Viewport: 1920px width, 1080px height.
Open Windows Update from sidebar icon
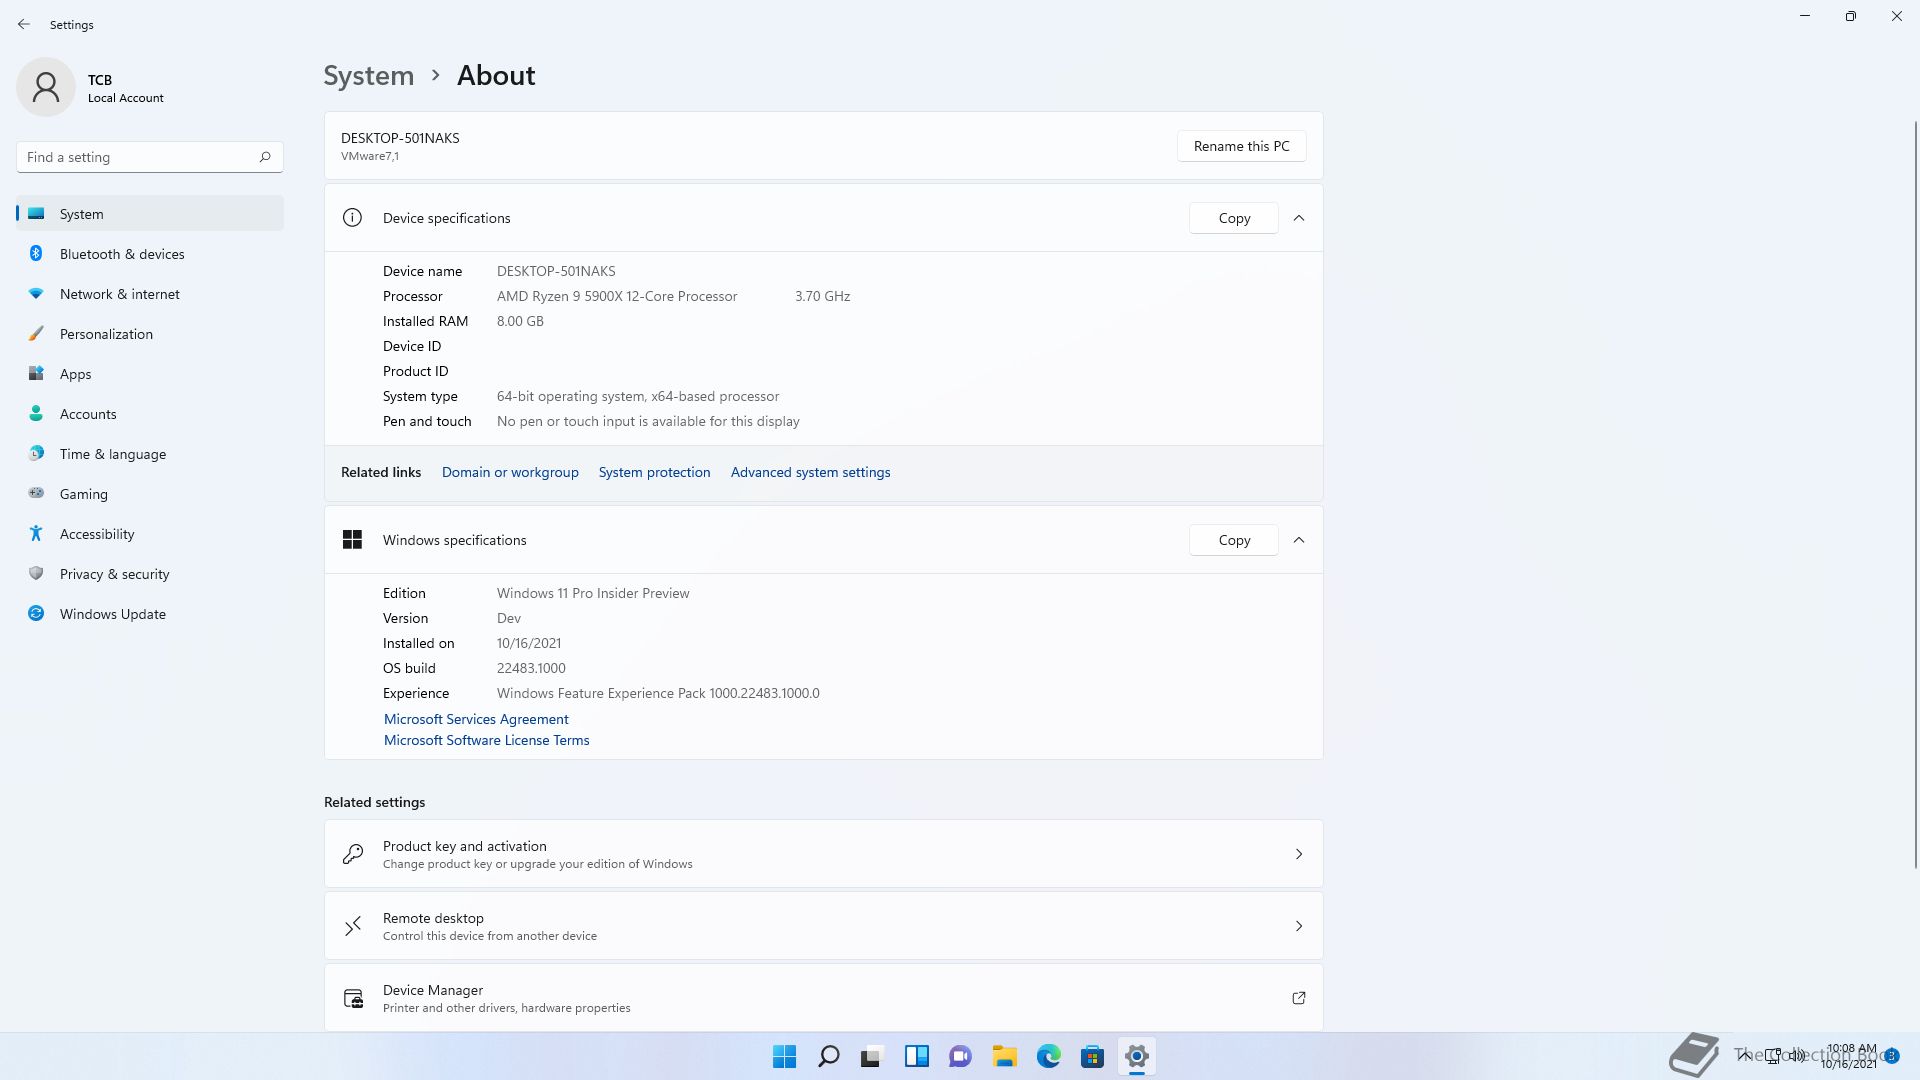pyautogui.click(x=36, y=614)
